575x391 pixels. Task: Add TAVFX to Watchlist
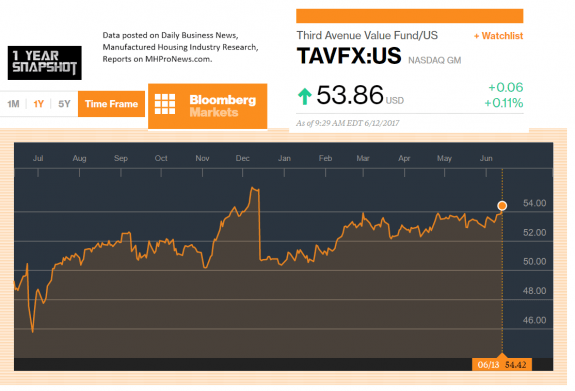498,36
